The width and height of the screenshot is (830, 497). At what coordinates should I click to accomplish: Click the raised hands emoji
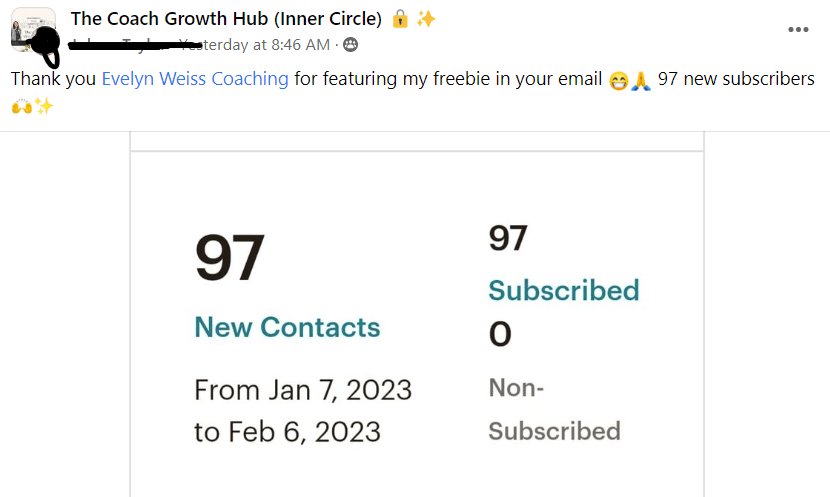(21, 105)
